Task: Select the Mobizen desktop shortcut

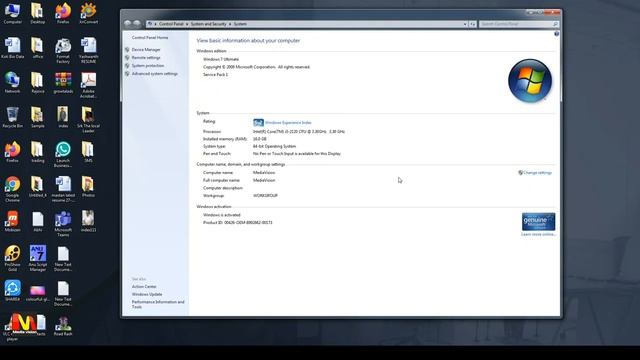Action: point(12,222)
